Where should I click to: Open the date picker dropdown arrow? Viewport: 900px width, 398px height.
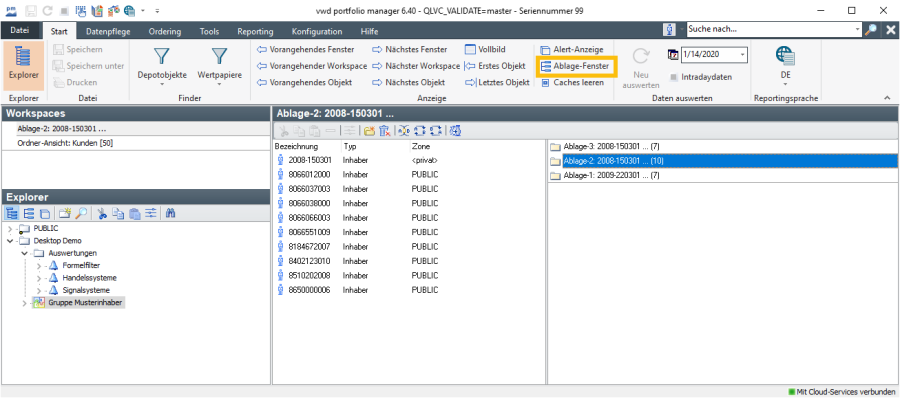pos(742,55)
